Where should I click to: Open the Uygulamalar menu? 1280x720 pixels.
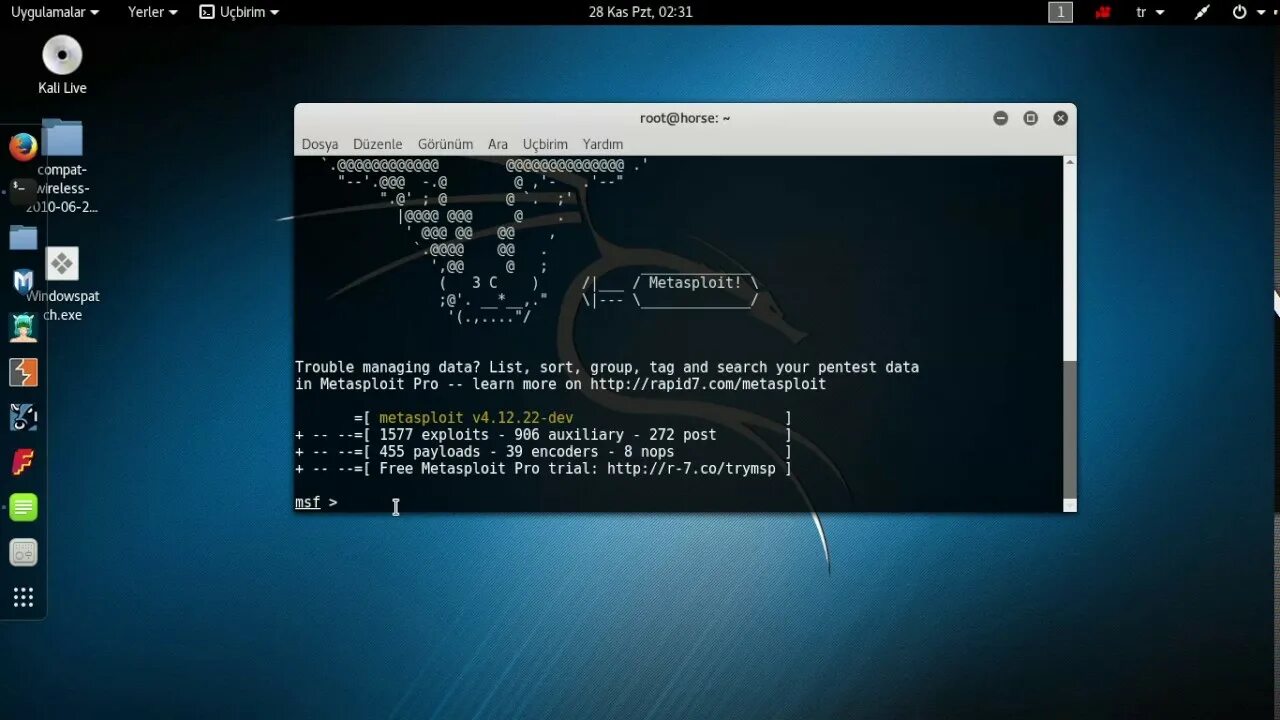(55, 12)
